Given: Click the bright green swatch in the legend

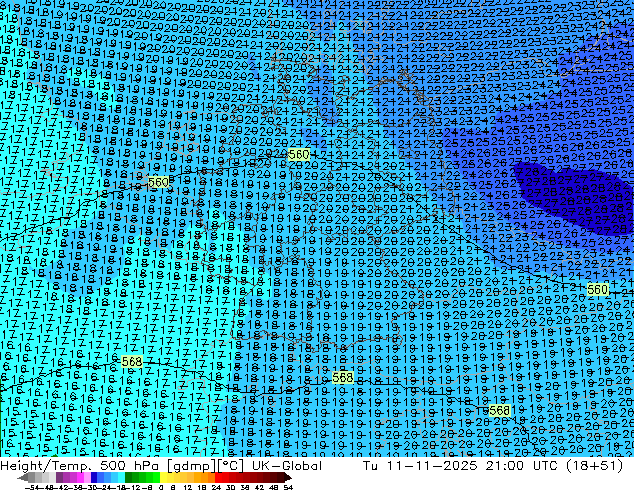Looking at the screenshot, I should click(x=156, y=478).
